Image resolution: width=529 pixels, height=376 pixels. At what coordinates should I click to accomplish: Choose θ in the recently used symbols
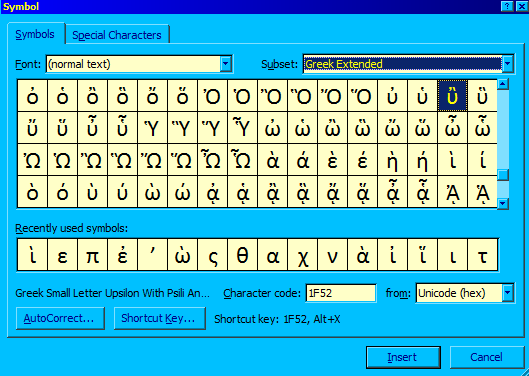(243, 255)
